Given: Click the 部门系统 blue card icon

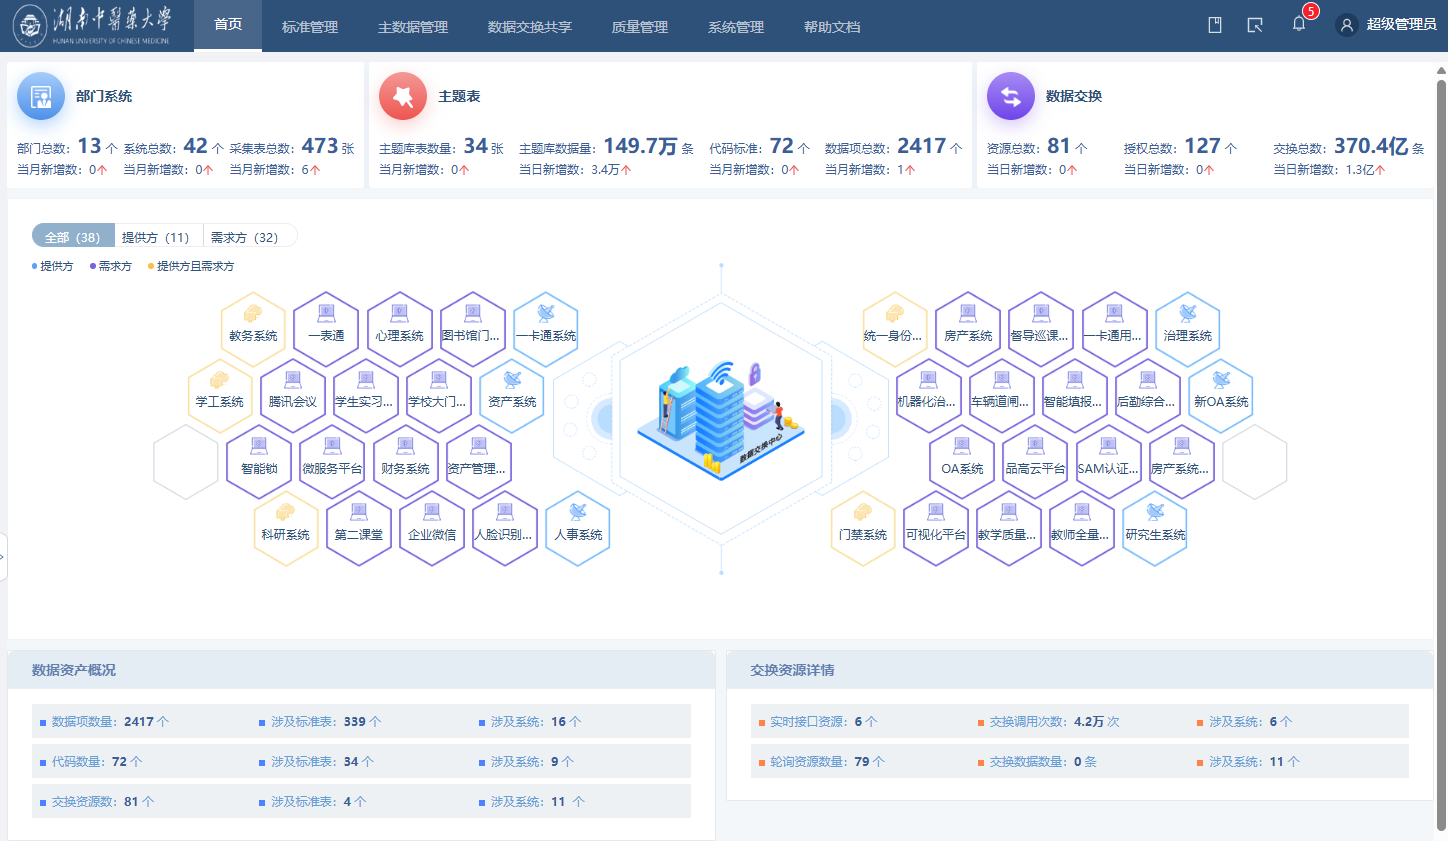Looking at the screenshot, I should click(41, 96).
